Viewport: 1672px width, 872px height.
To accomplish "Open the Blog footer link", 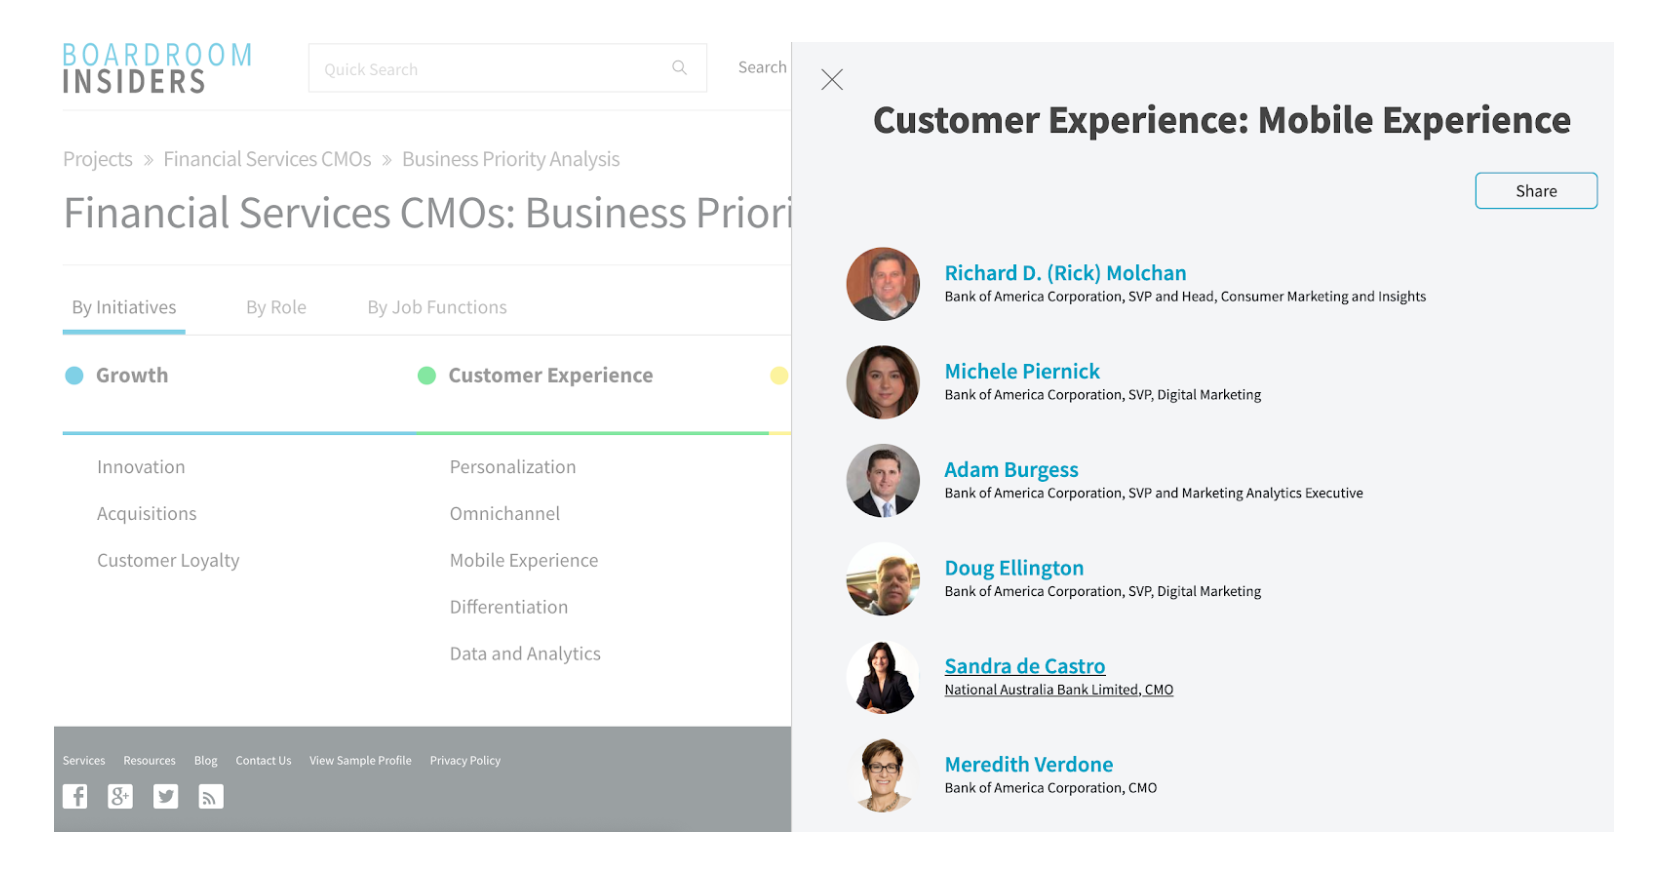I will [x=206, y=761].
